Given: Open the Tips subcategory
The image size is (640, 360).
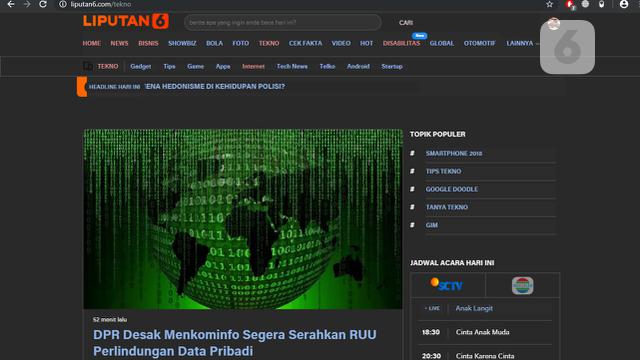Looking at the screenshot, I should 169,67.
